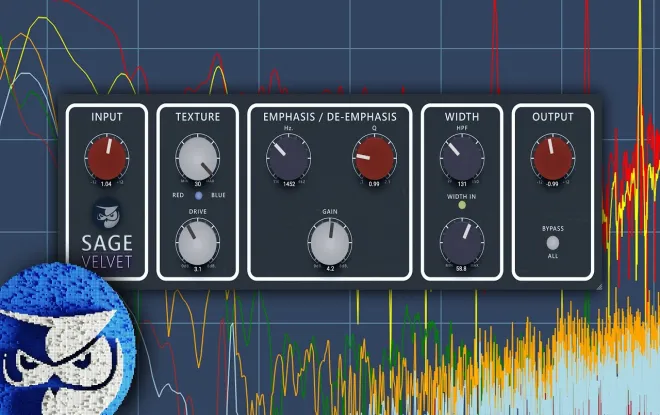Click the HPF value 131

[x=462, y=184]
